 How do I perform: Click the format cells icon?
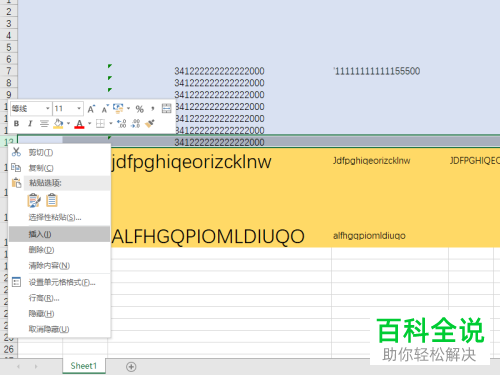pos(16,282)
